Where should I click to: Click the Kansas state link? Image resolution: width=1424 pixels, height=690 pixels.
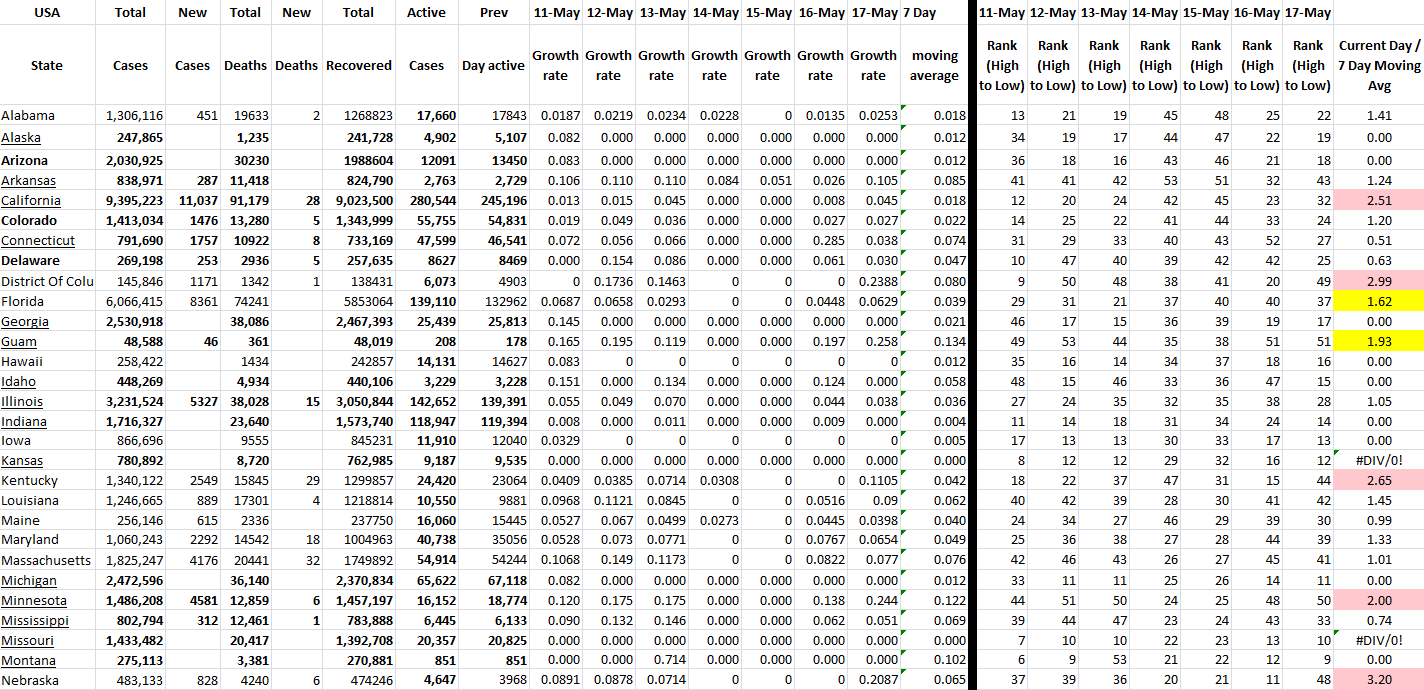pyautogui.click(x=22, y=460)
